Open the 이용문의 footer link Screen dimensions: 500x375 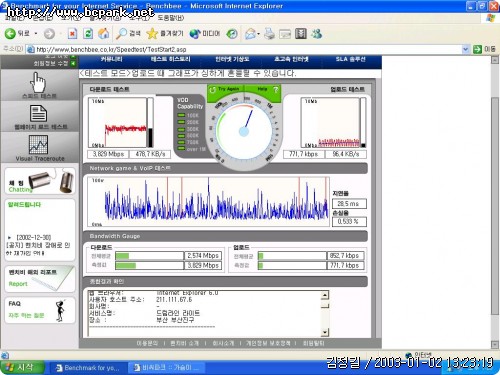pyautogui.click(x=147, y=343)
